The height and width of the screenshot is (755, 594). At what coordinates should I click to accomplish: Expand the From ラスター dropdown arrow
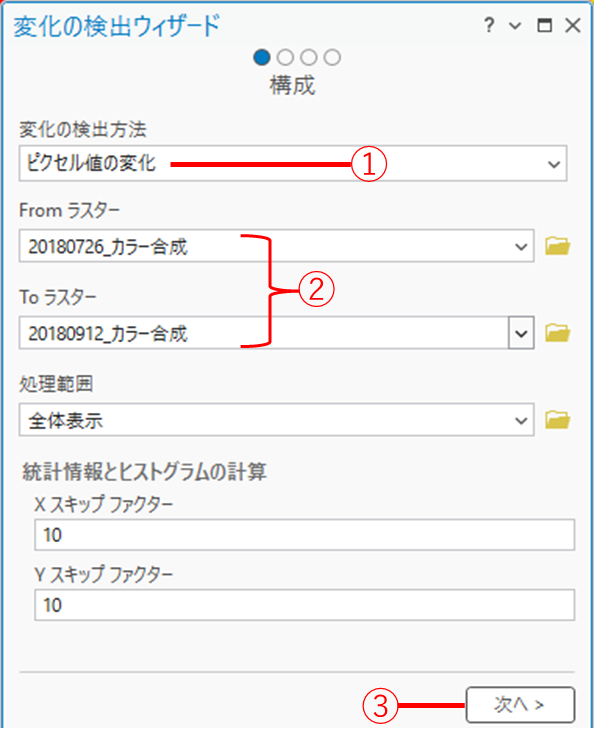click(521, 247)
